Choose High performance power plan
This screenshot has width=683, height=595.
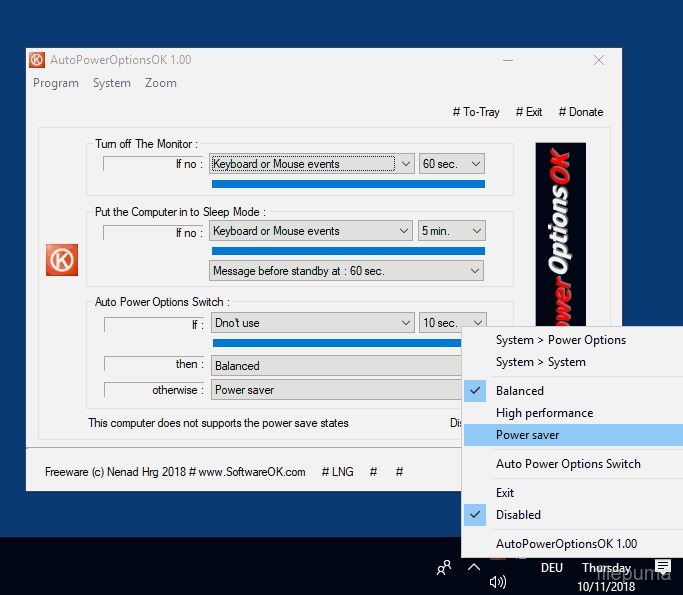pos(544,413)
